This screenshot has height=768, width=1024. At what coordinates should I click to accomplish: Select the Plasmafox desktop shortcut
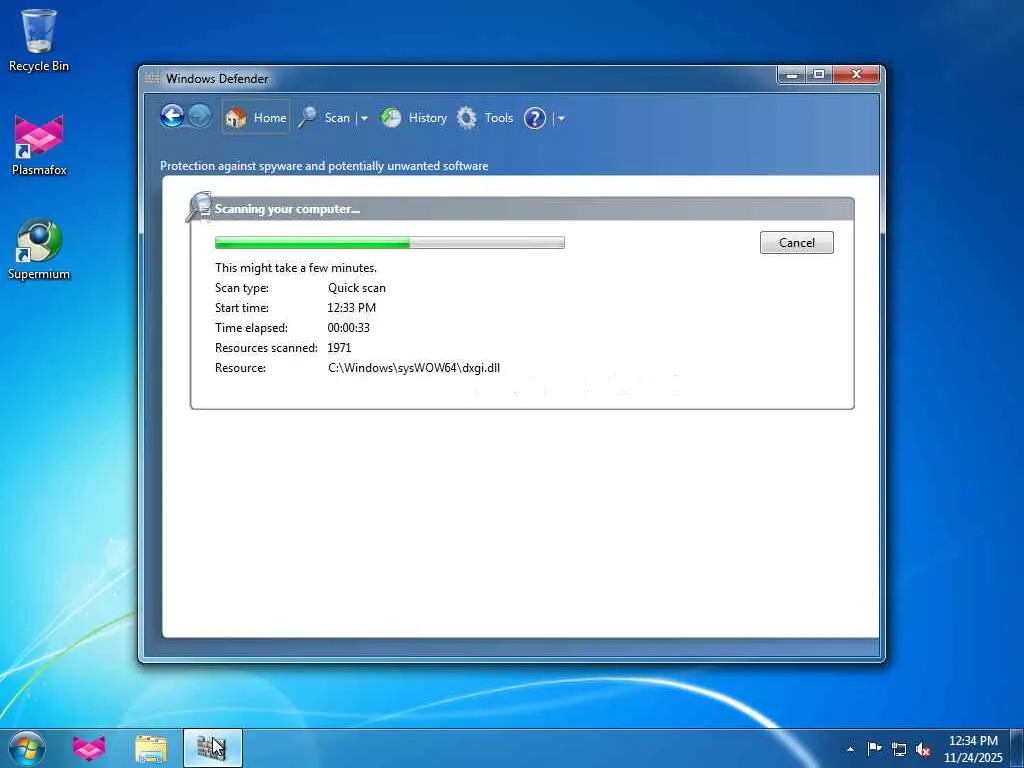[x=39, y=145]
